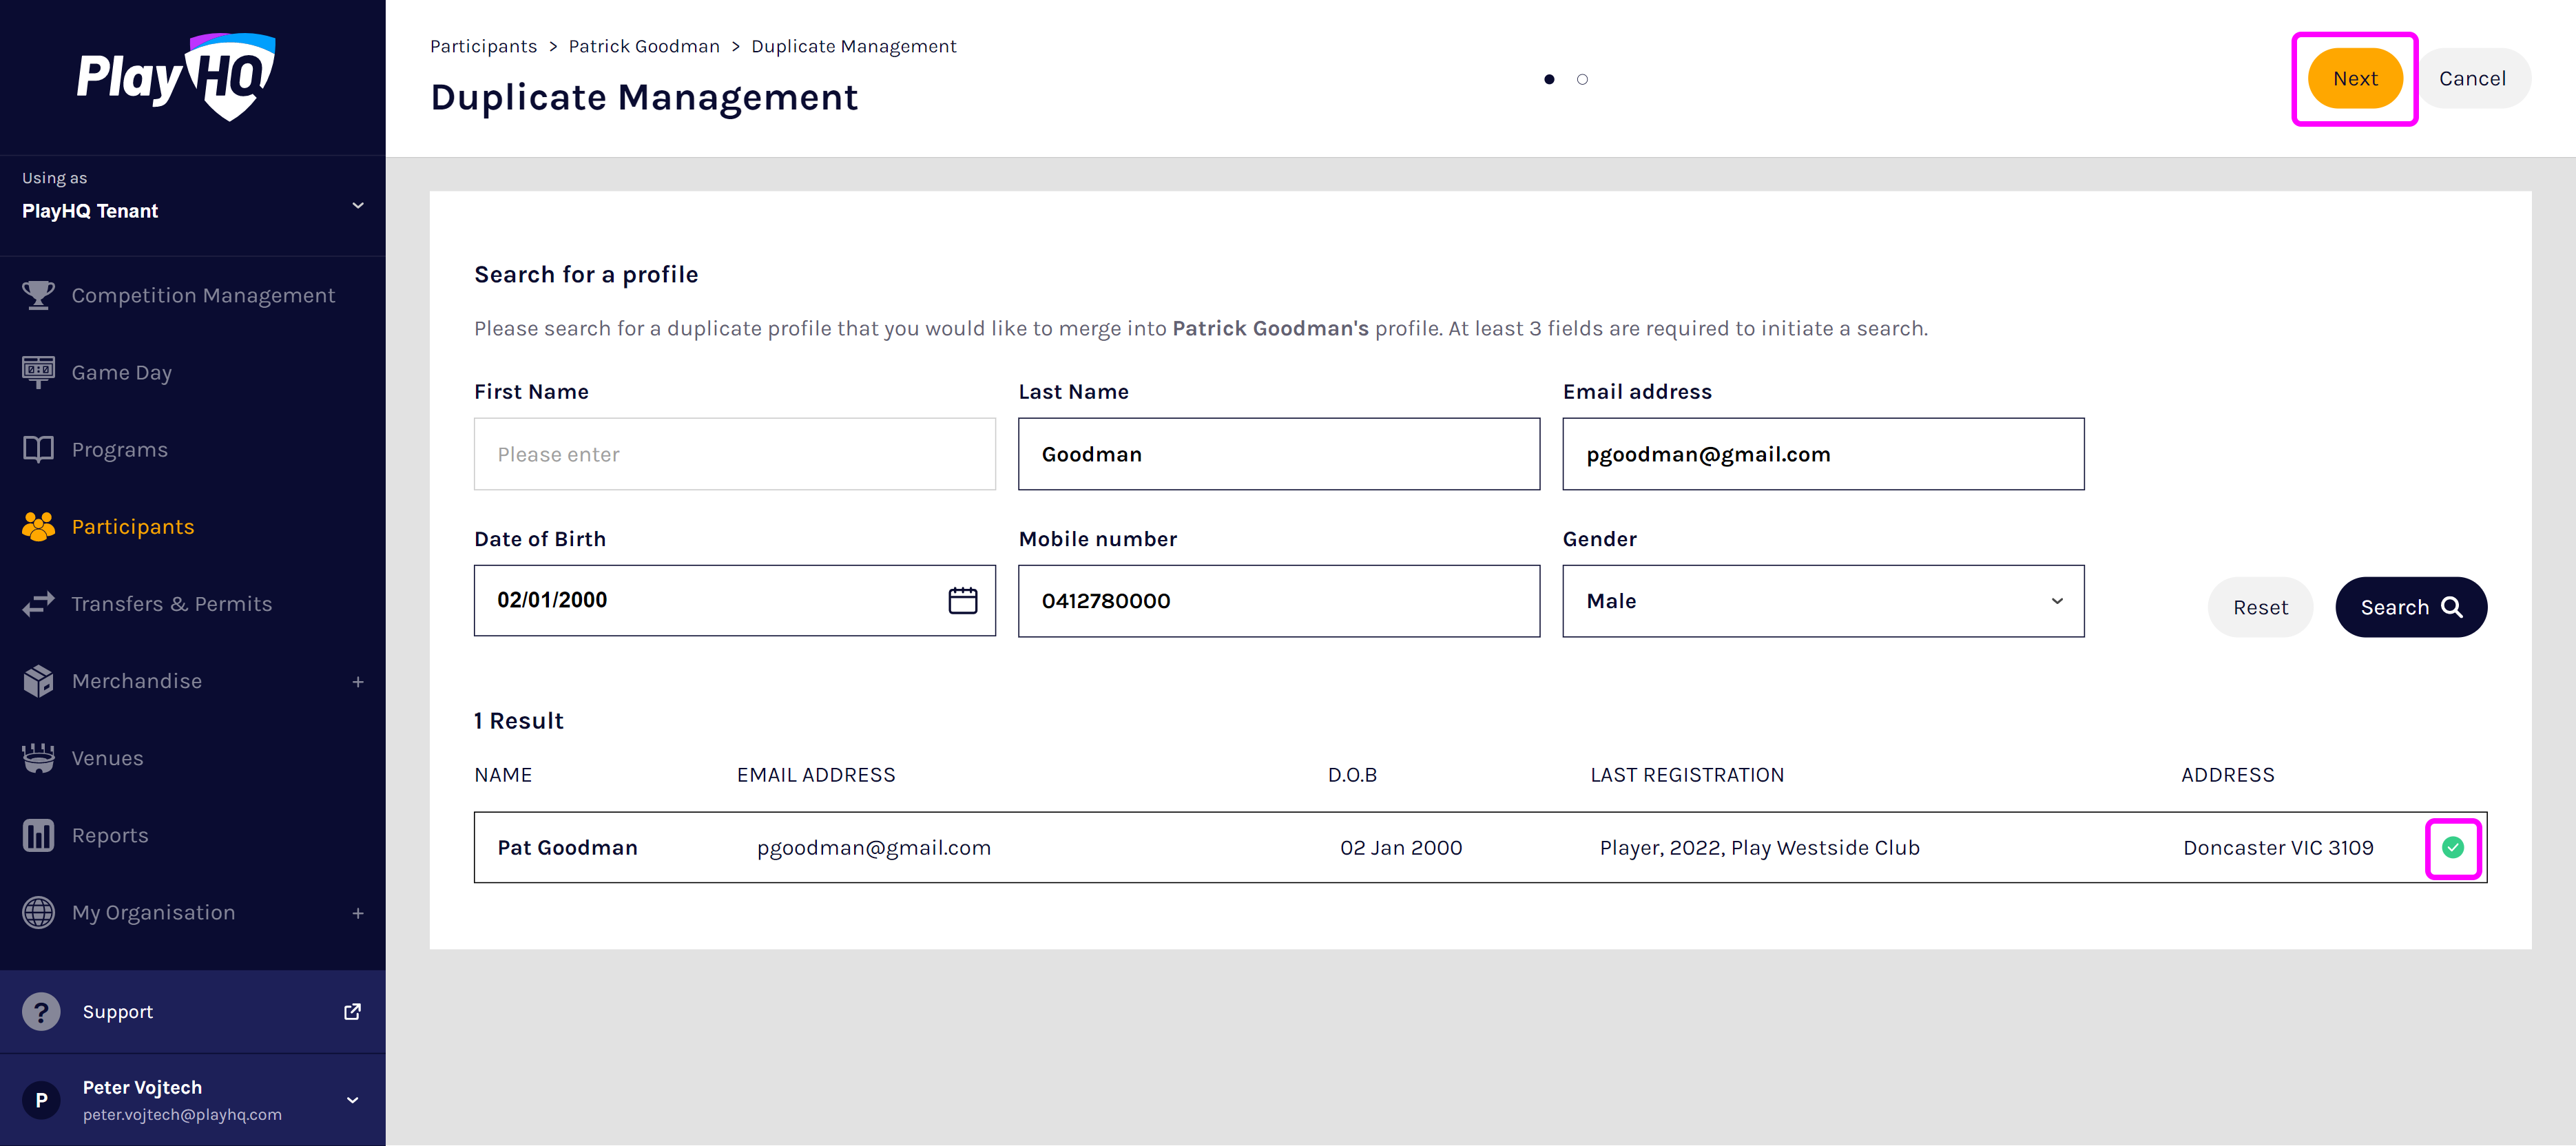Click the Pat Goodman name cell
This screenshot has height=1146, width=2576.
(567, 848)
